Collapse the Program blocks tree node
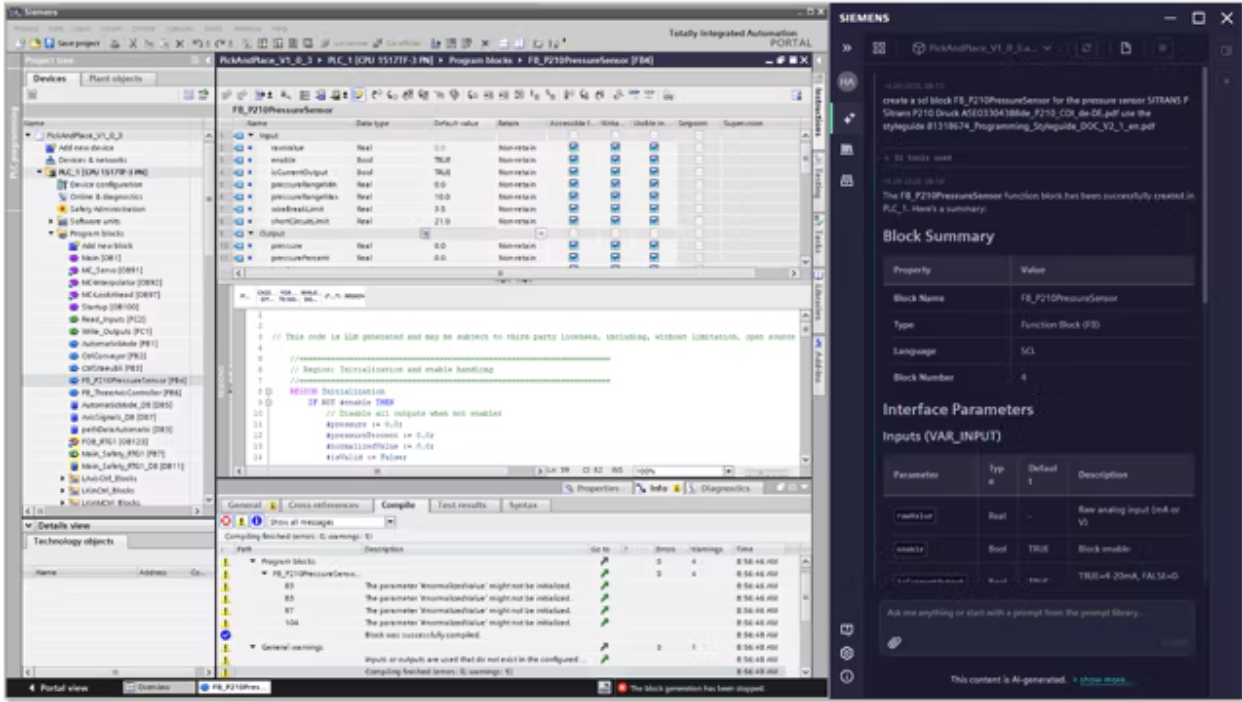 click(x=50, y=233)
